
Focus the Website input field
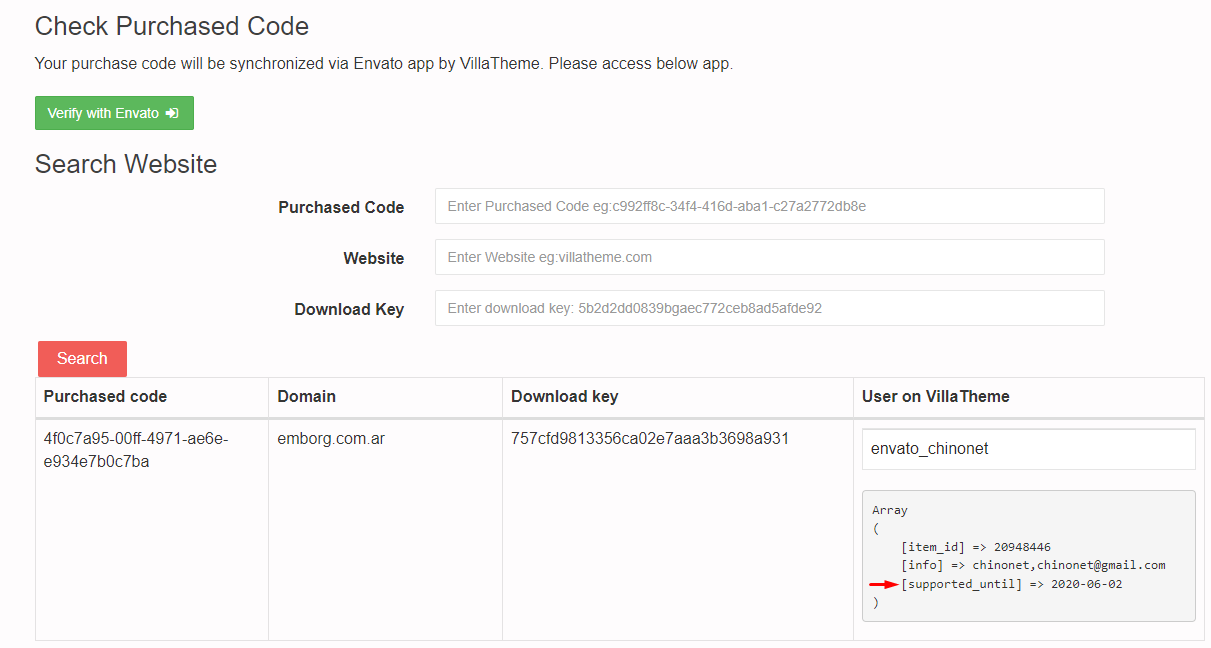click(769, 257)
